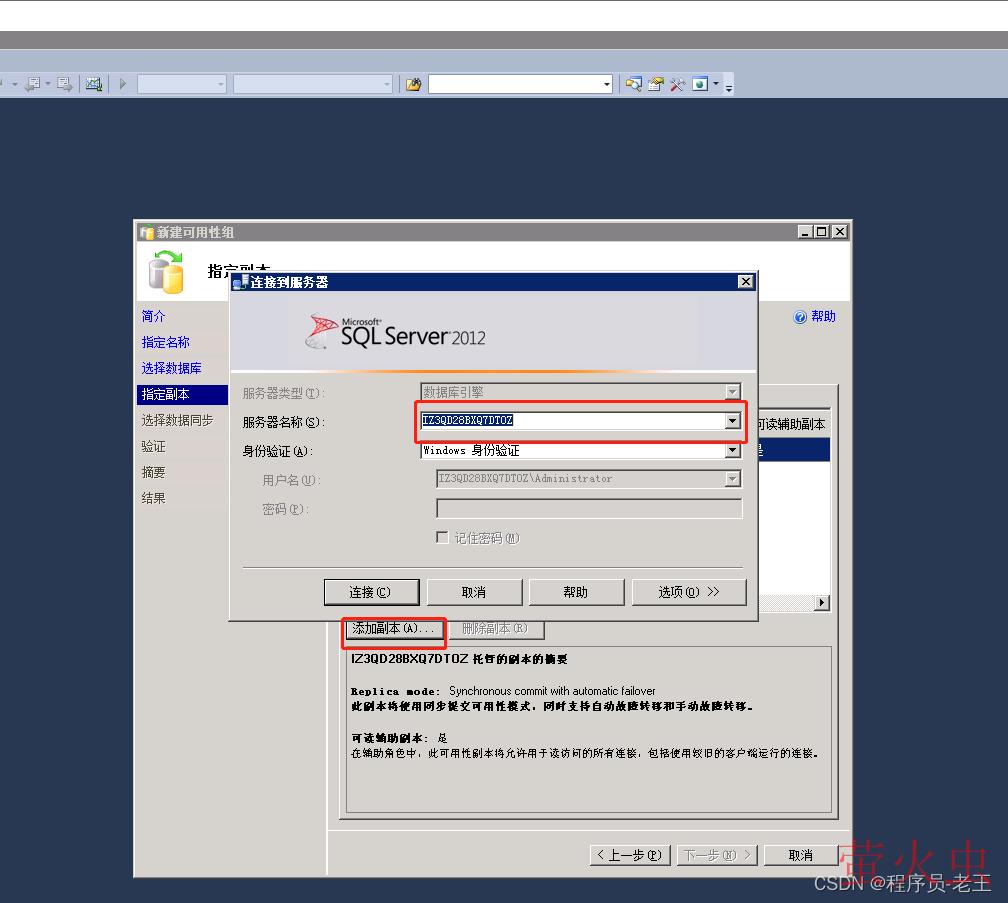The image size is (1008, 903).
Task: Open the 身份验证 dropdown list
Action: (732, 451)
